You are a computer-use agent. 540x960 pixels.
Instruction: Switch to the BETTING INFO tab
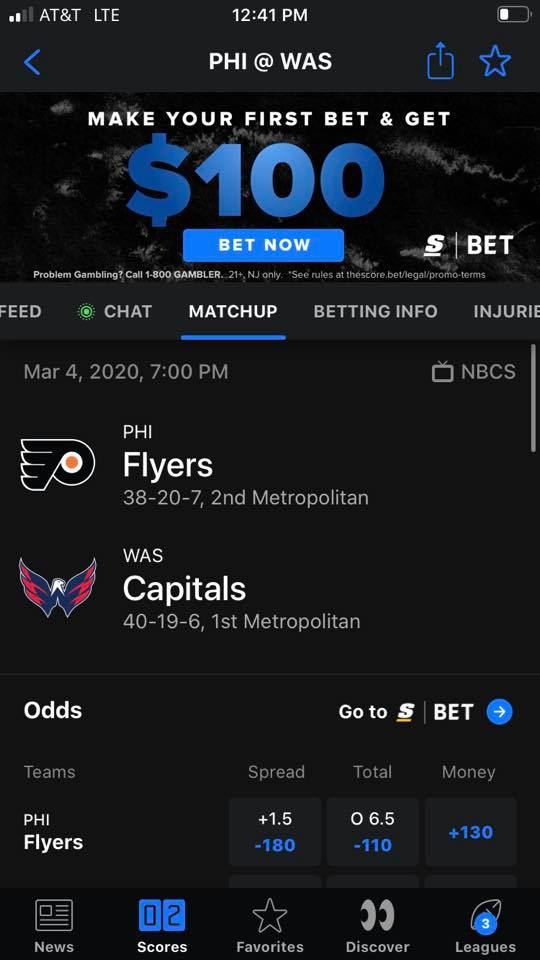click(x=375, y=311)
